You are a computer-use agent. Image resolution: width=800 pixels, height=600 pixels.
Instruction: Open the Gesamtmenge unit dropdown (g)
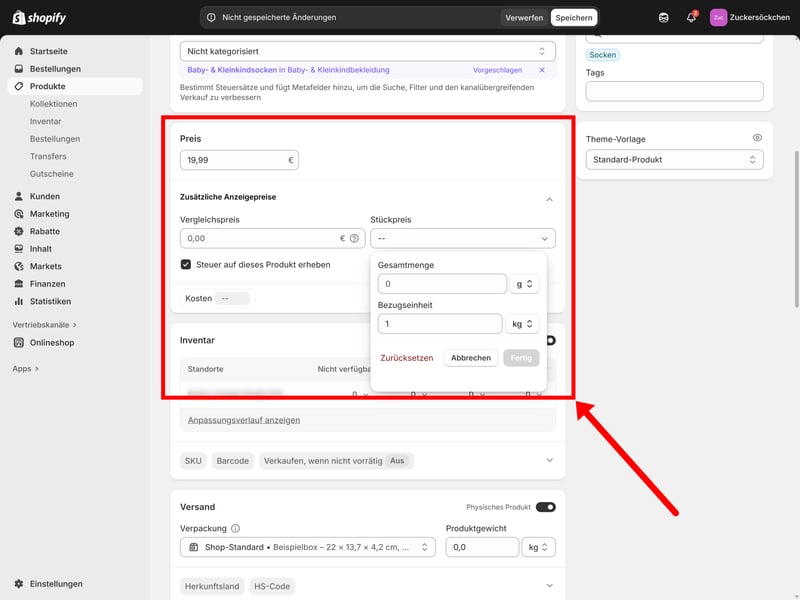tap(524, 284)
